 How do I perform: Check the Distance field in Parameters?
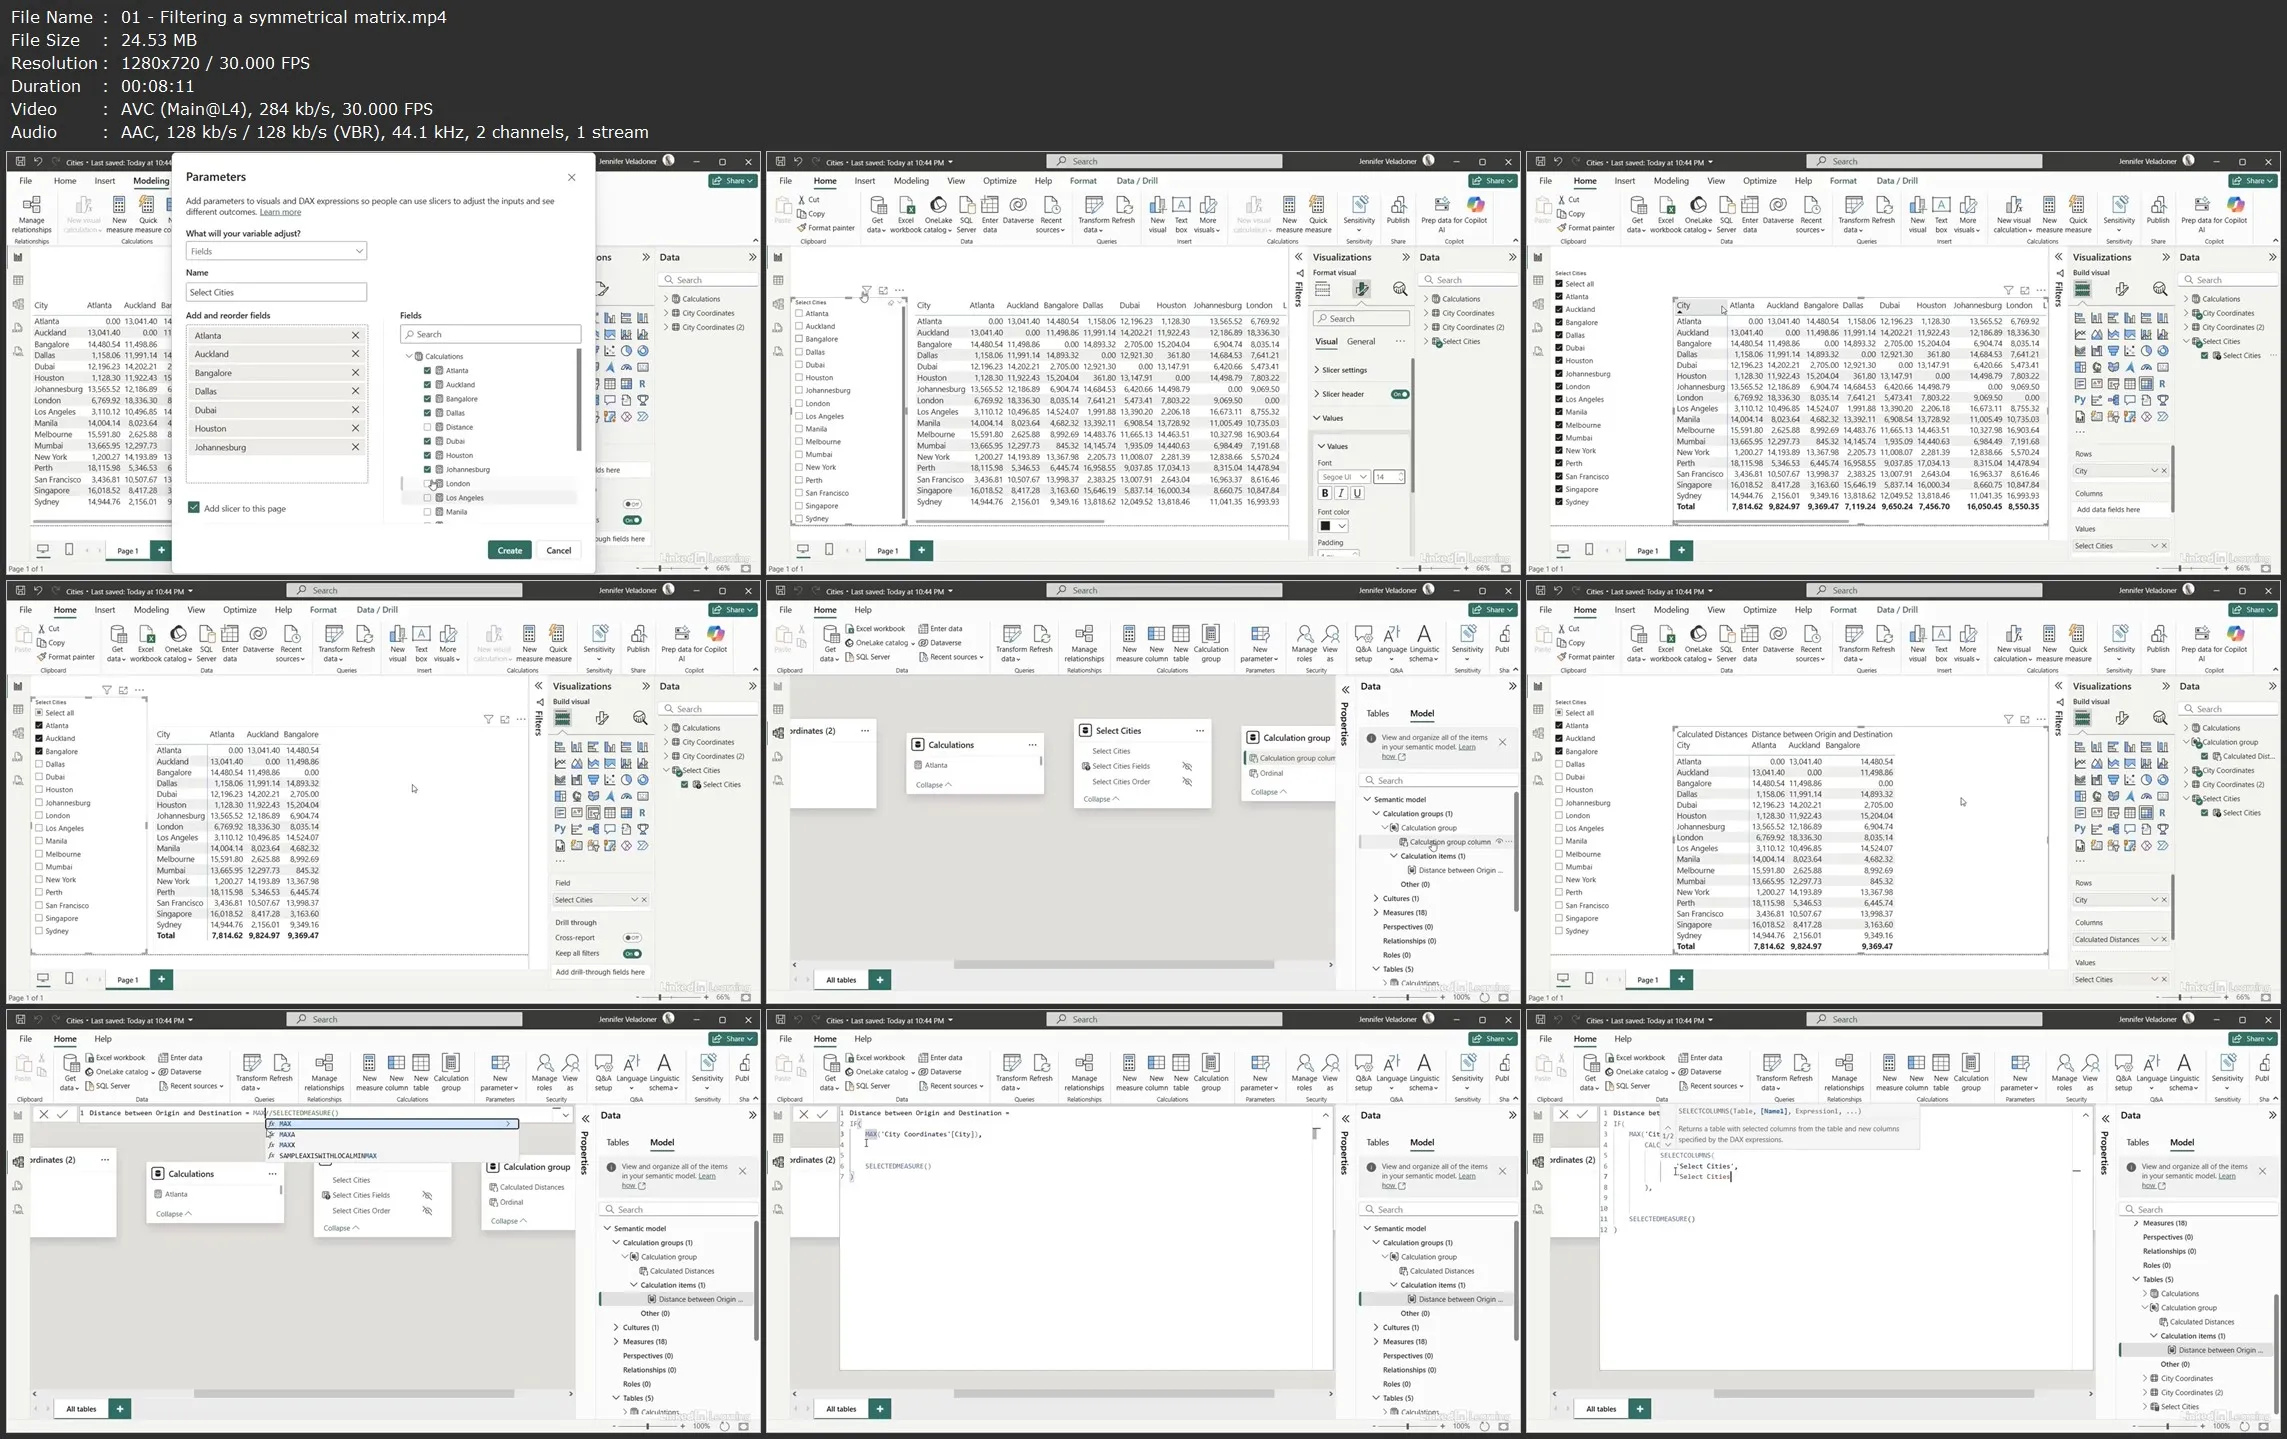coord(428,427)
